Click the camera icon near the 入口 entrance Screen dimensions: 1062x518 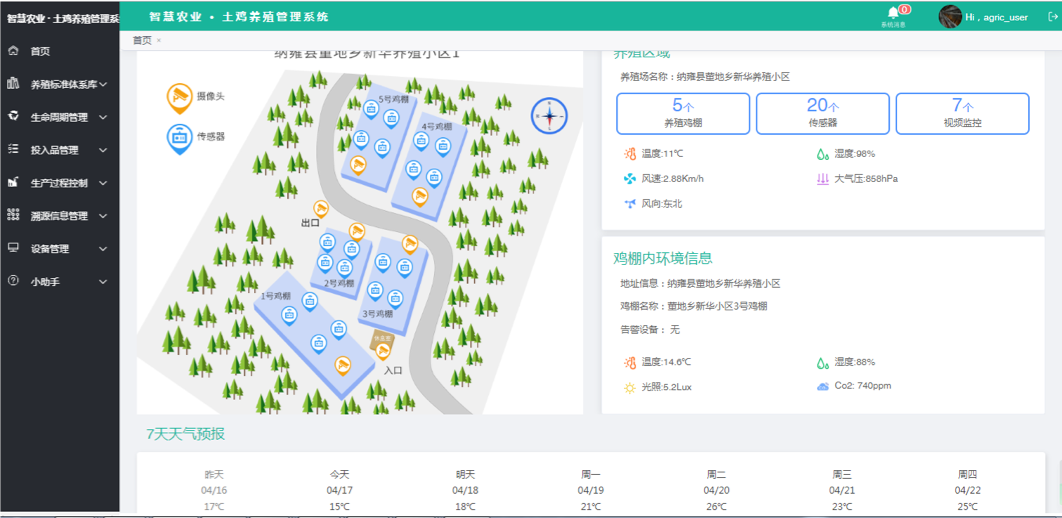click(383, 351)
